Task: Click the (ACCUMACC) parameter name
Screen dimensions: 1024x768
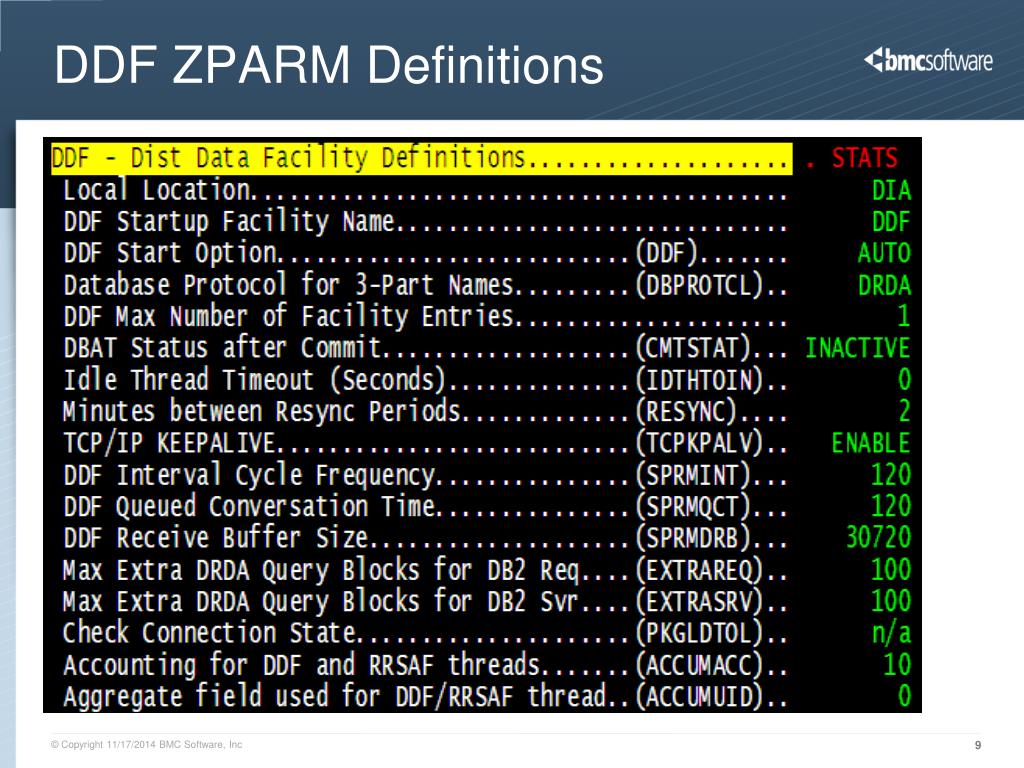Action: click(699, 664)
